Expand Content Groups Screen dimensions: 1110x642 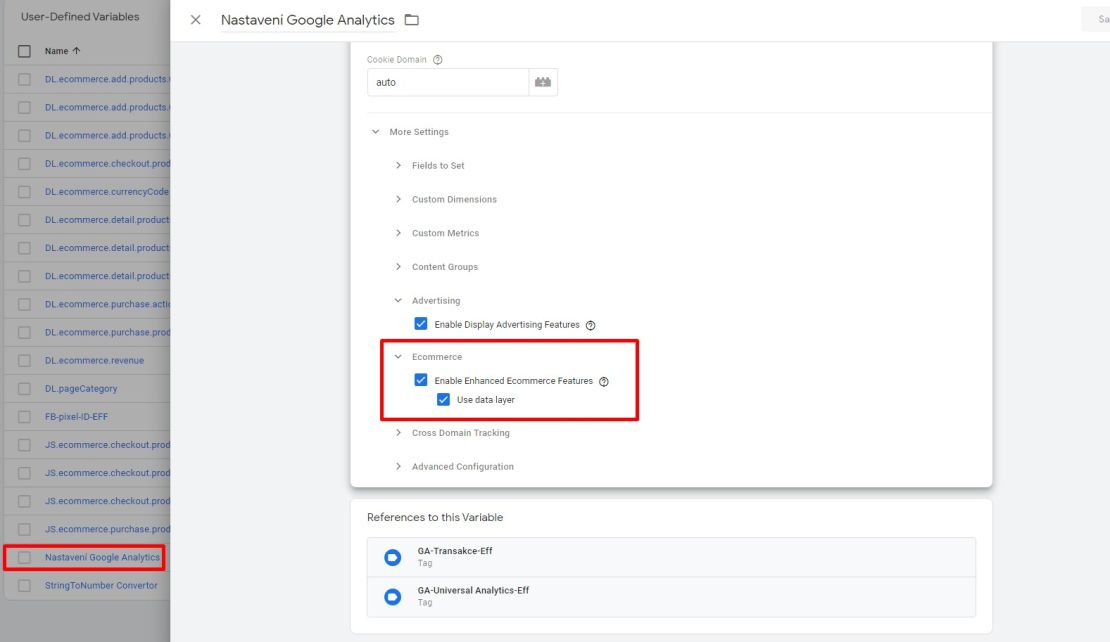coord(398,267)
